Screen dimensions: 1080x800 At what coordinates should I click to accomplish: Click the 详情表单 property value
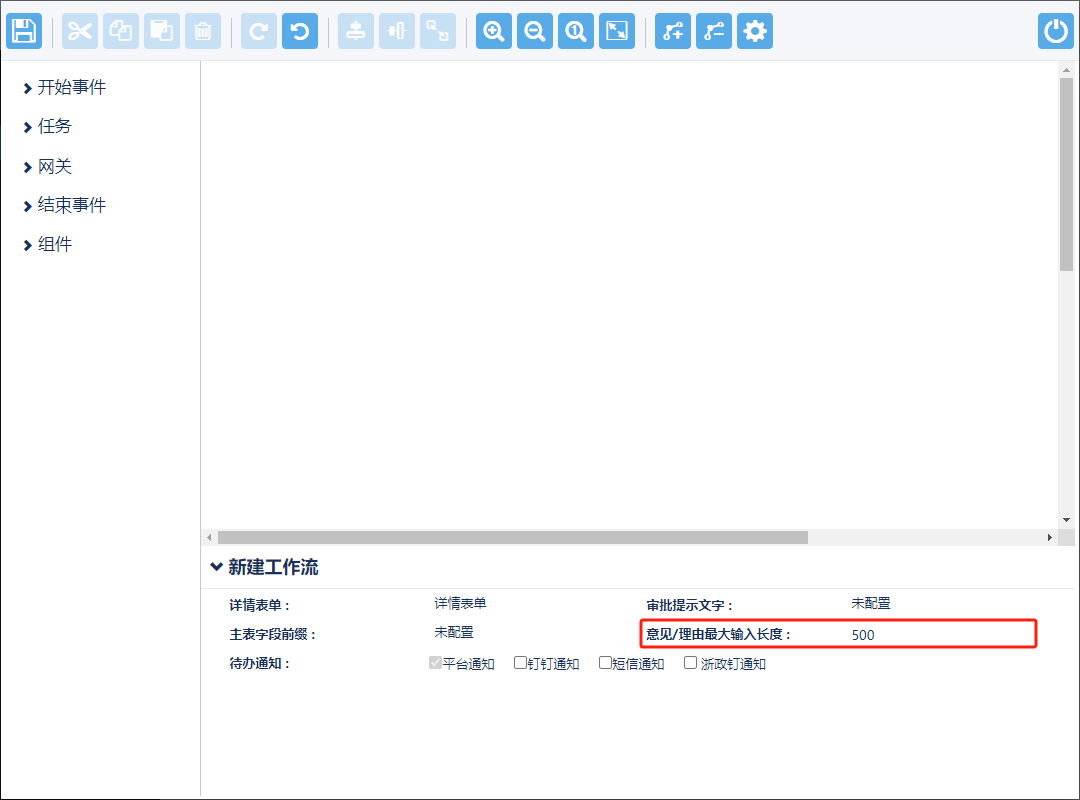click(460, 604)
